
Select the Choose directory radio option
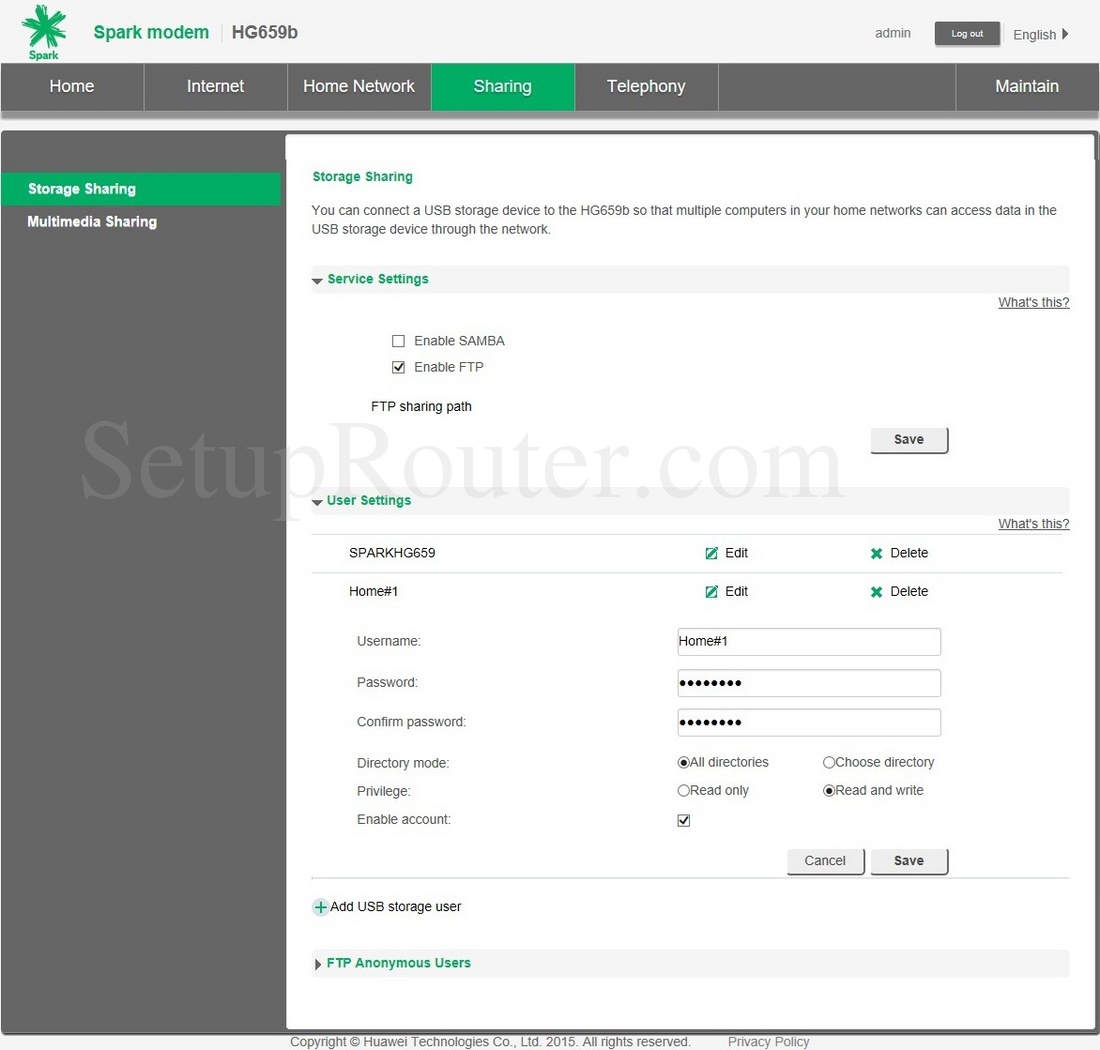coord(829,762)
